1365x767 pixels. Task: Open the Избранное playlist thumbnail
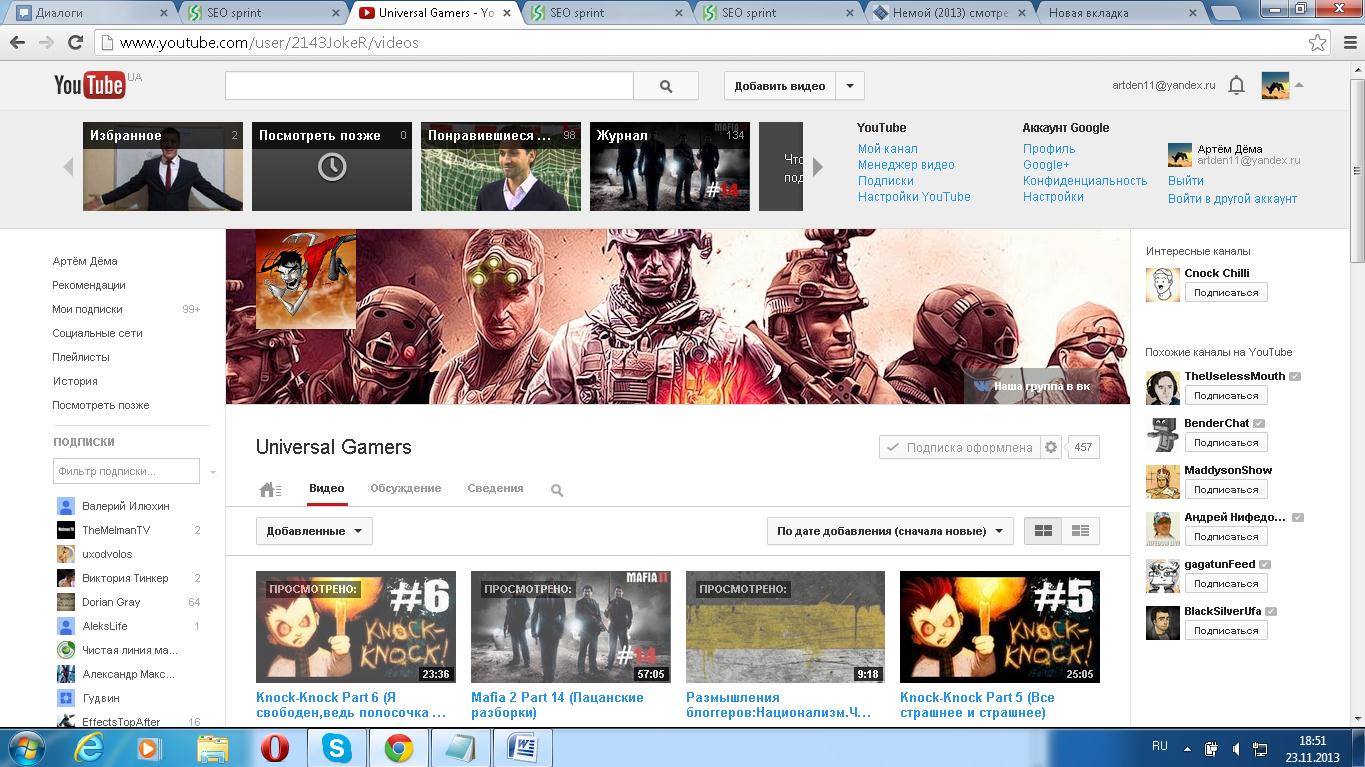tap(163, 167)
